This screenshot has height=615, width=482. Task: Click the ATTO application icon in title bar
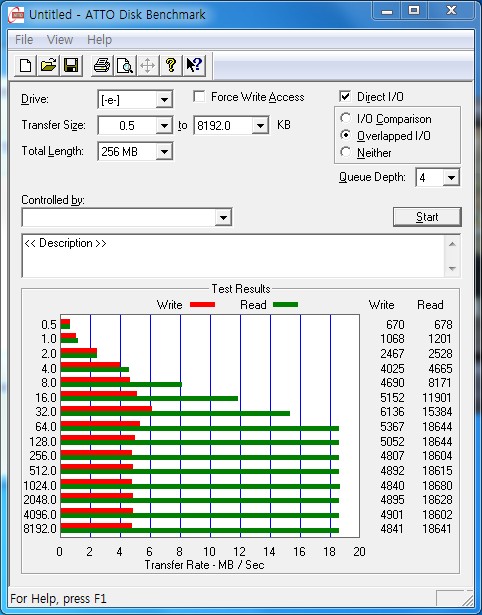click(16, 15)
